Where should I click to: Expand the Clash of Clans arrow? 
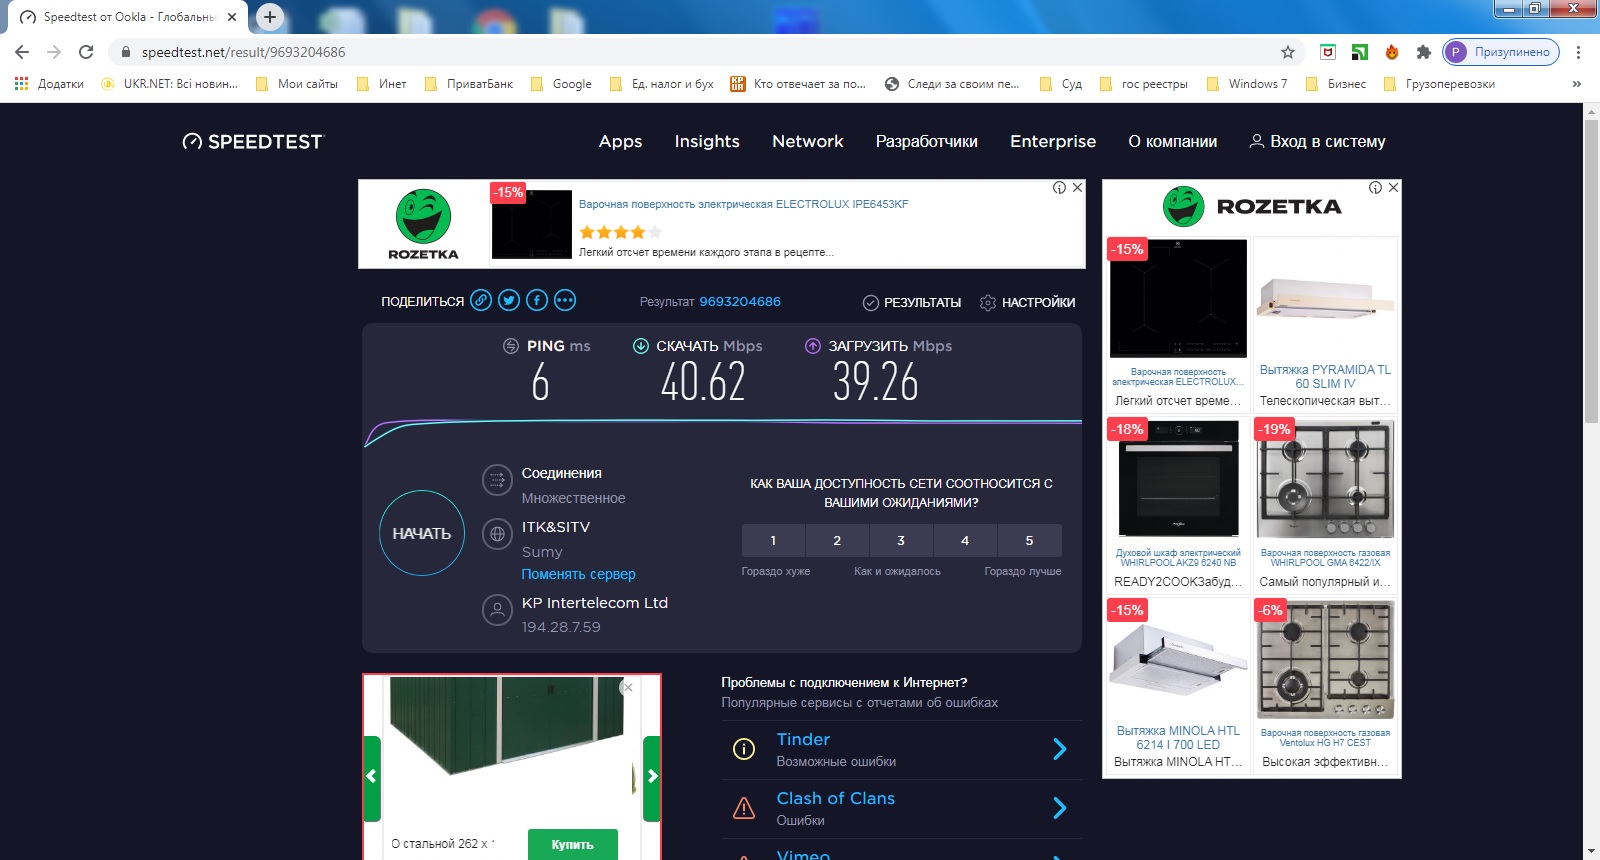(x=1060, y=808)
